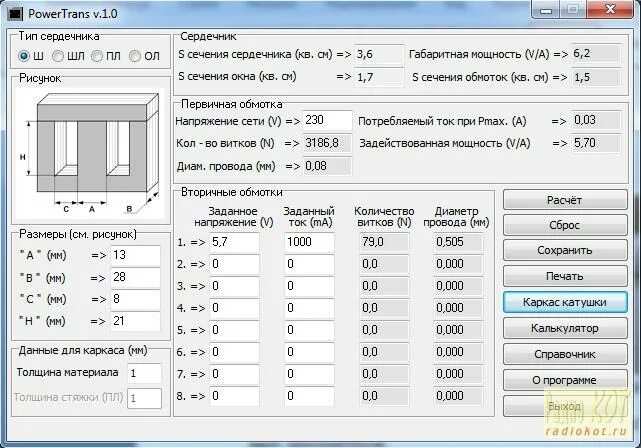Screen dimensions: 641x448
Task: Click the Толщина материала input field
Action: (x=145, y=373)
